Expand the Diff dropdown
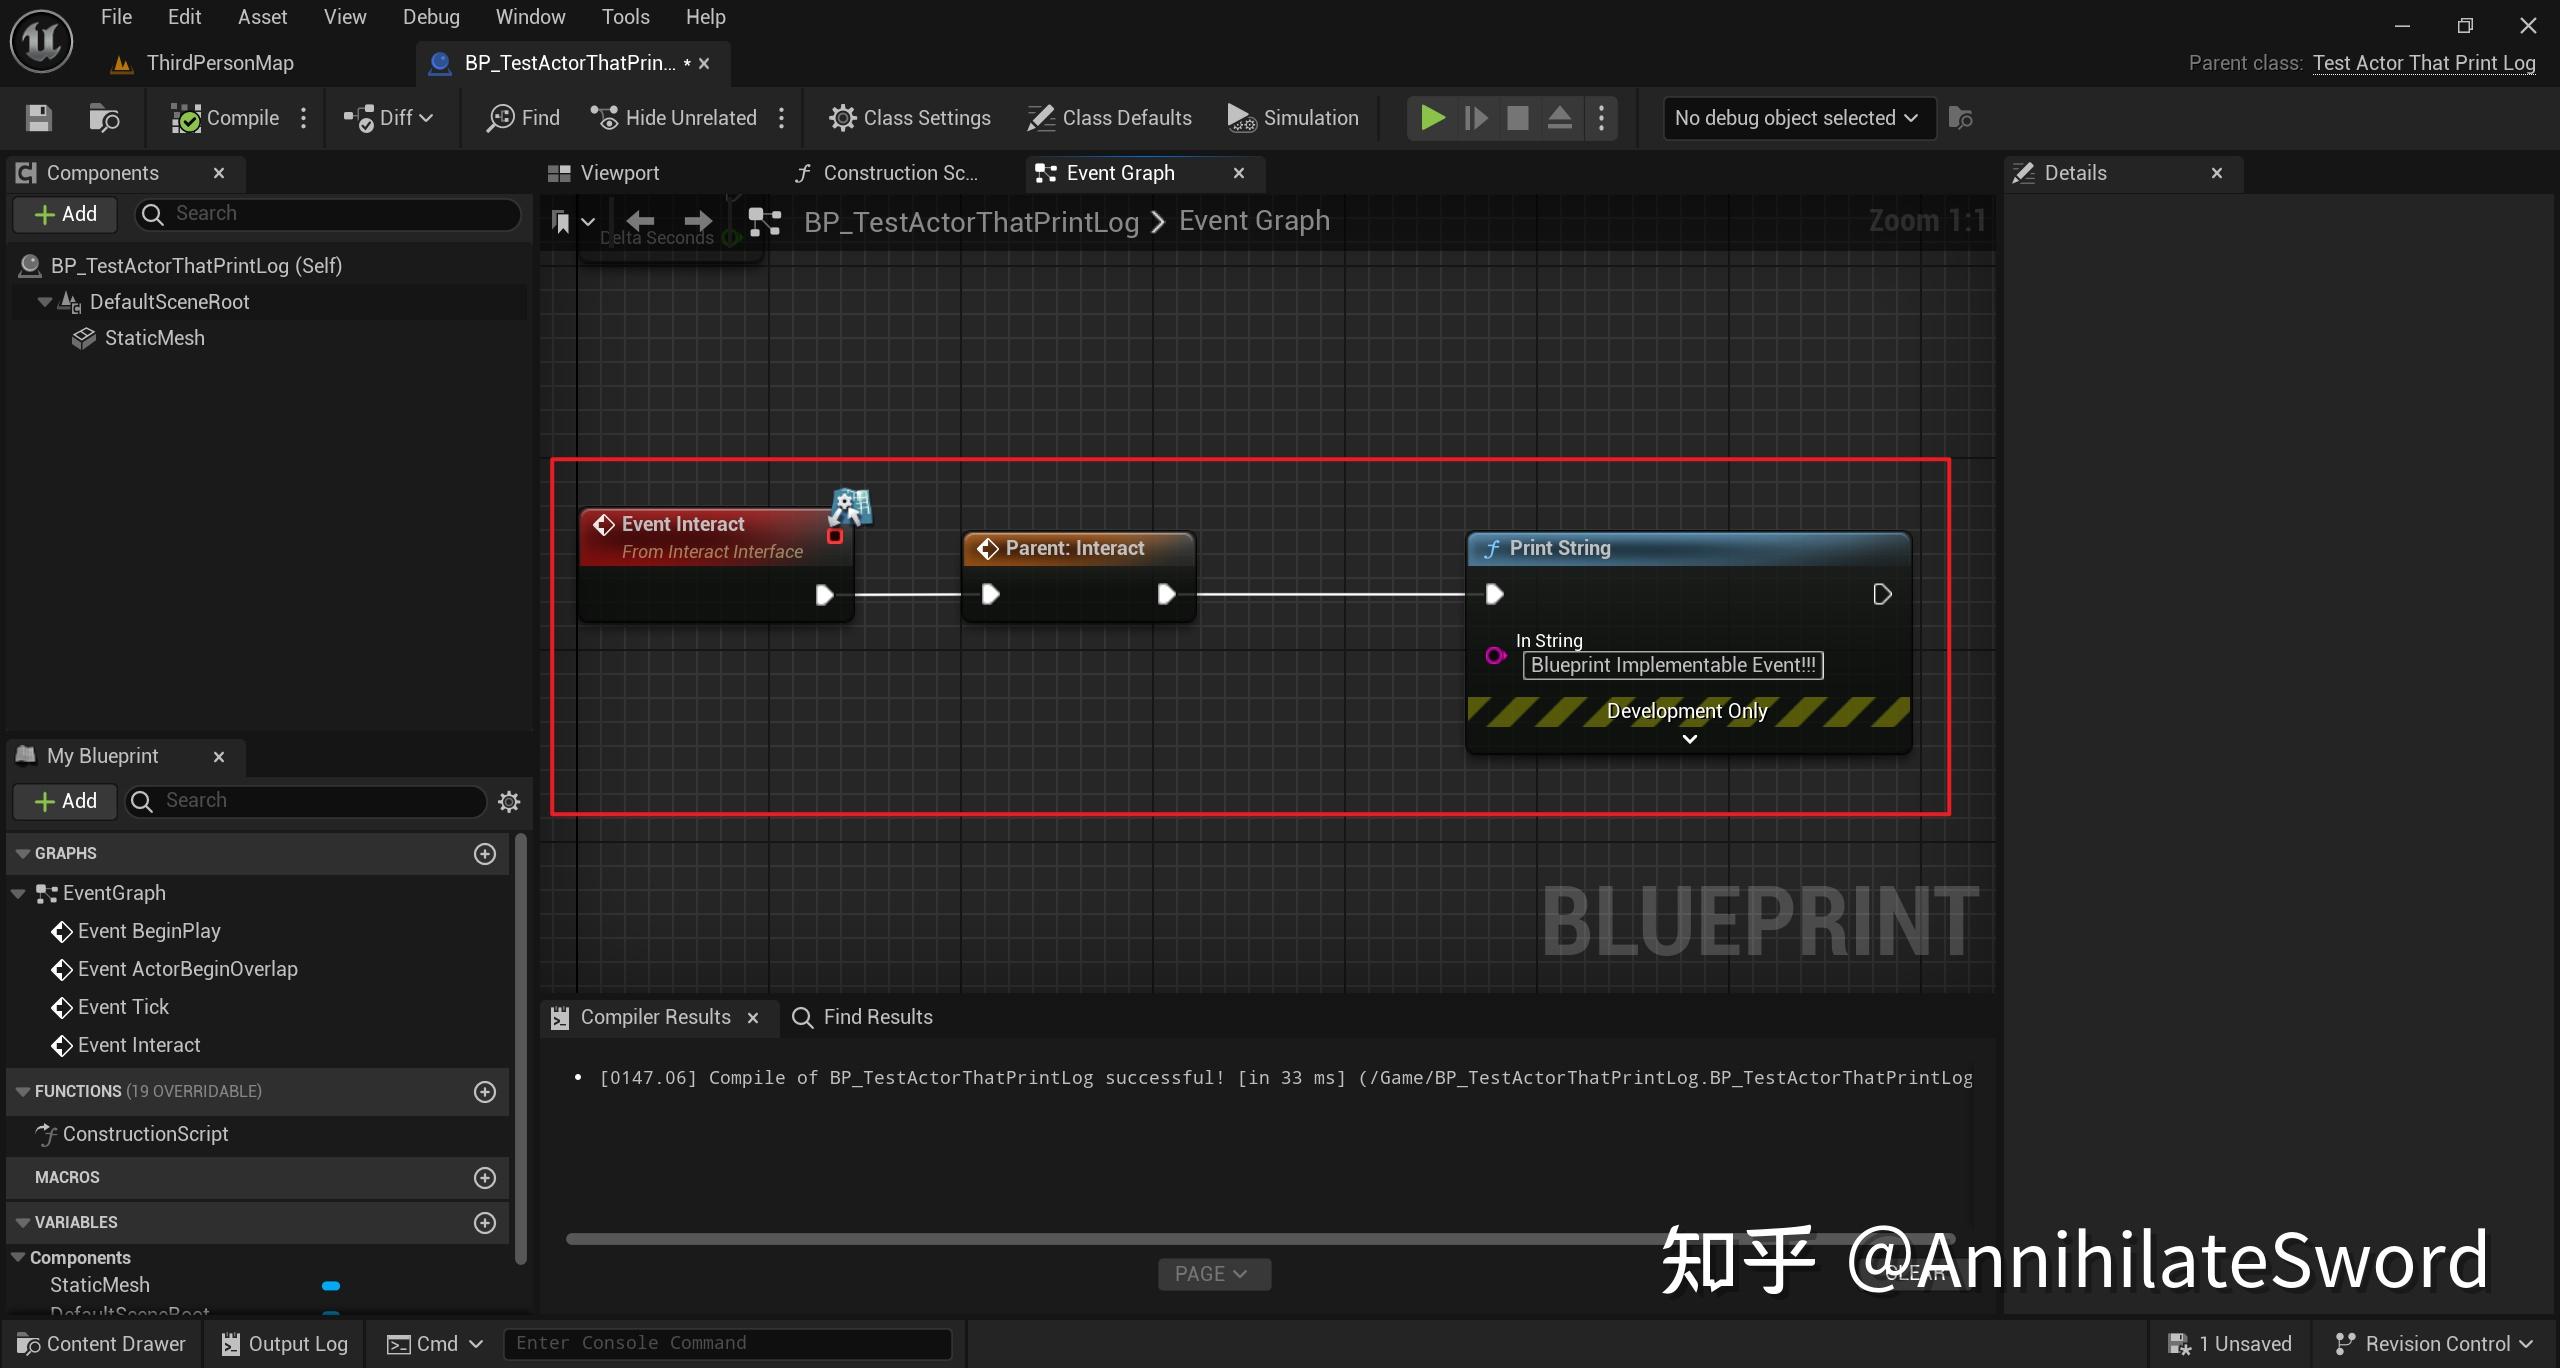The width and height of the screenshot is (2560, 1368). (389, 118)
